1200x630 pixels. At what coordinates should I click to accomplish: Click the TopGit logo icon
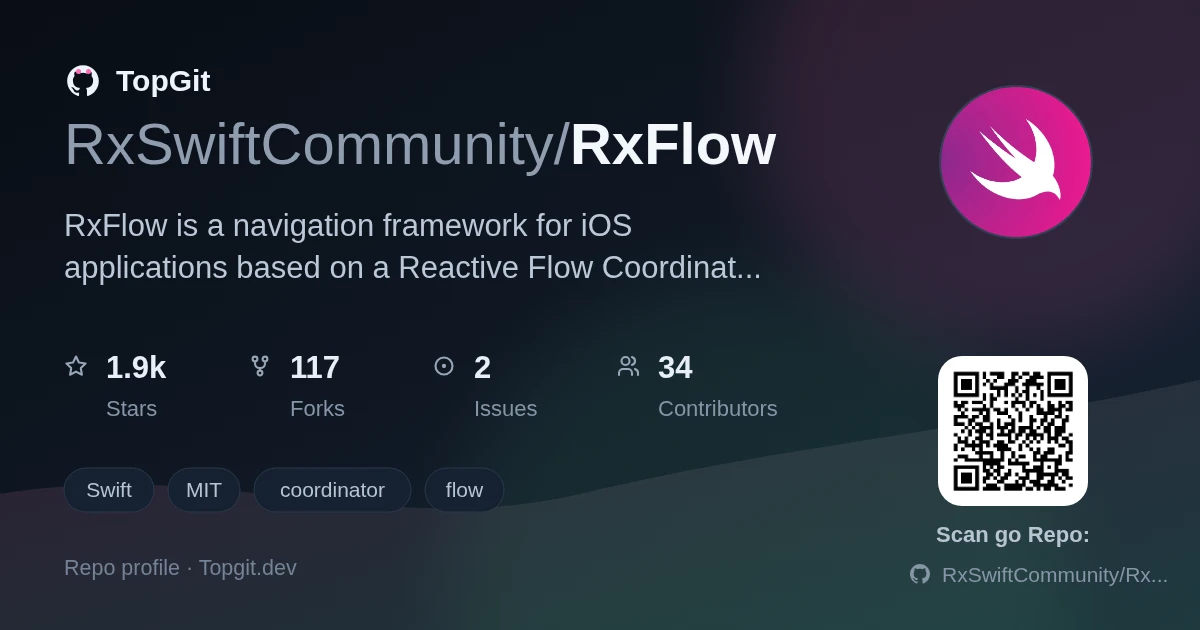[x=83, y=81]
